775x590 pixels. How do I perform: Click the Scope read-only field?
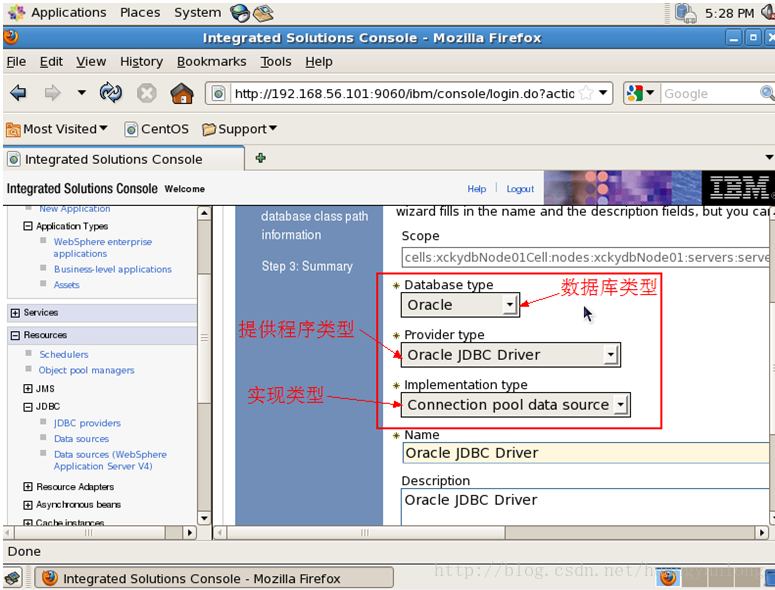click(x=586, y=257)
